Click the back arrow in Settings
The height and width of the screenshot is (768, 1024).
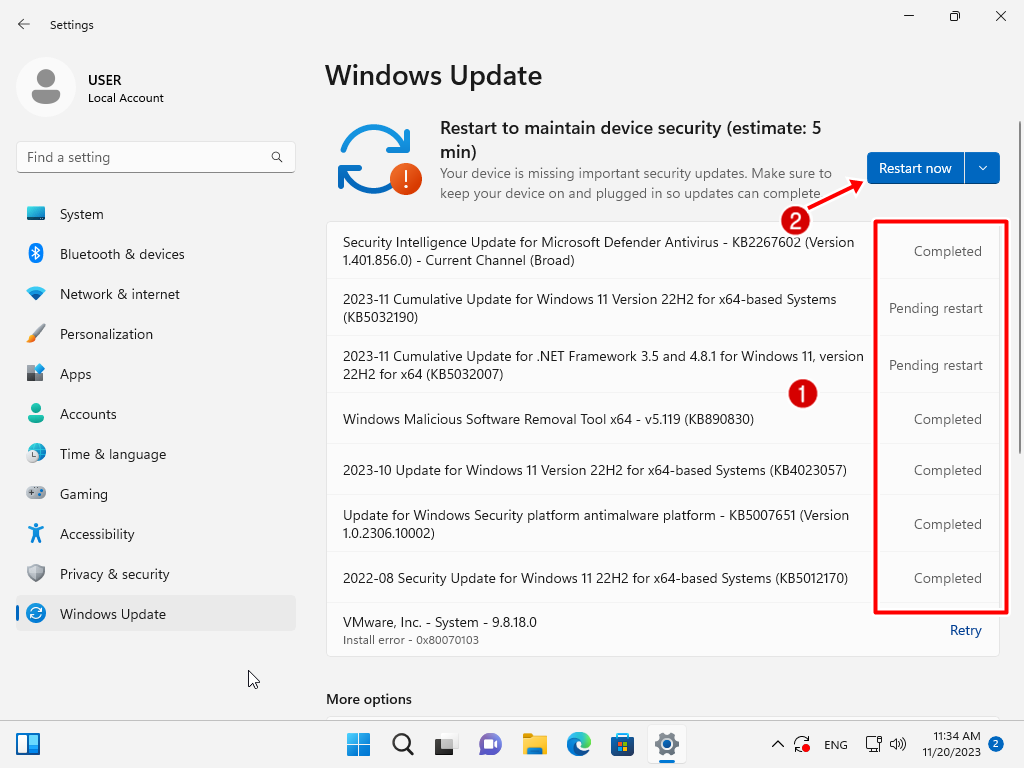24,24
